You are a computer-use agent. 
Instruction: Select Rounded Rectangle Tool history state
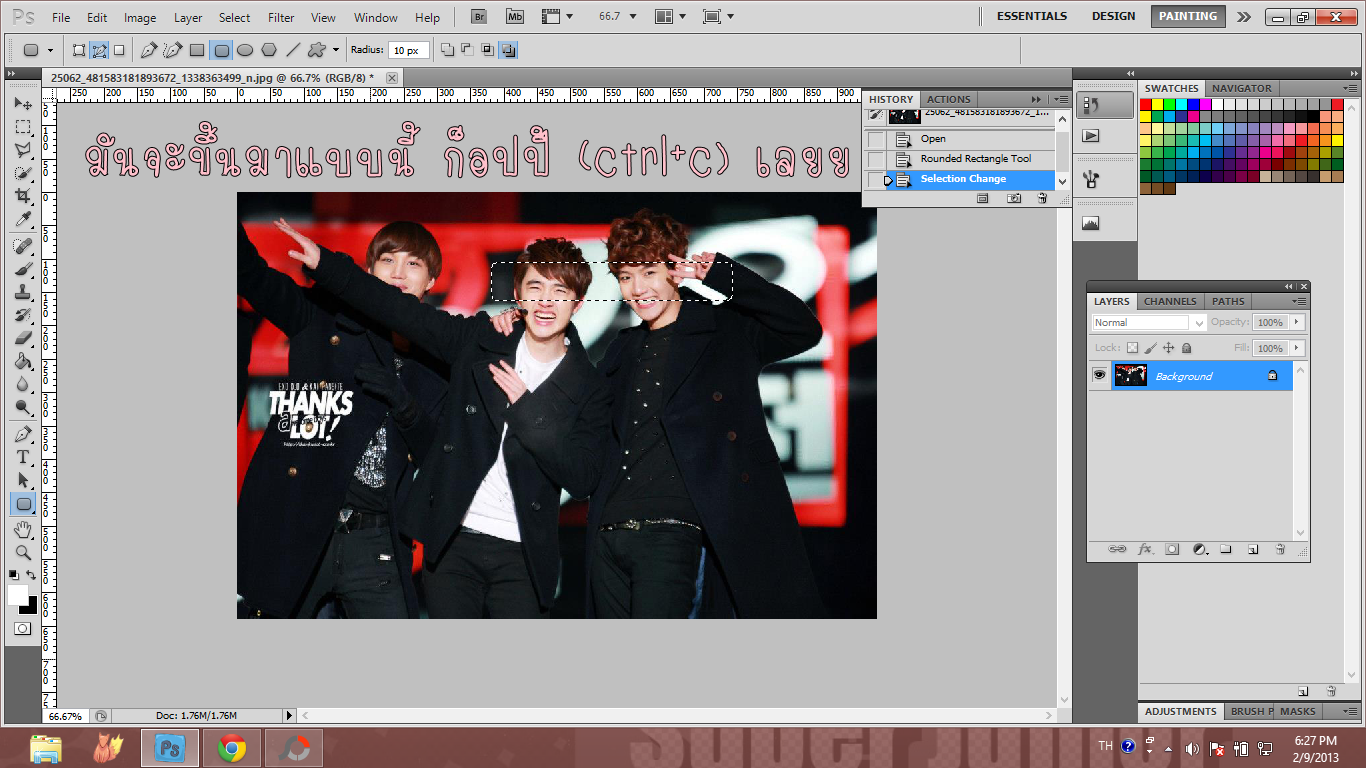[x=975, y=159]
